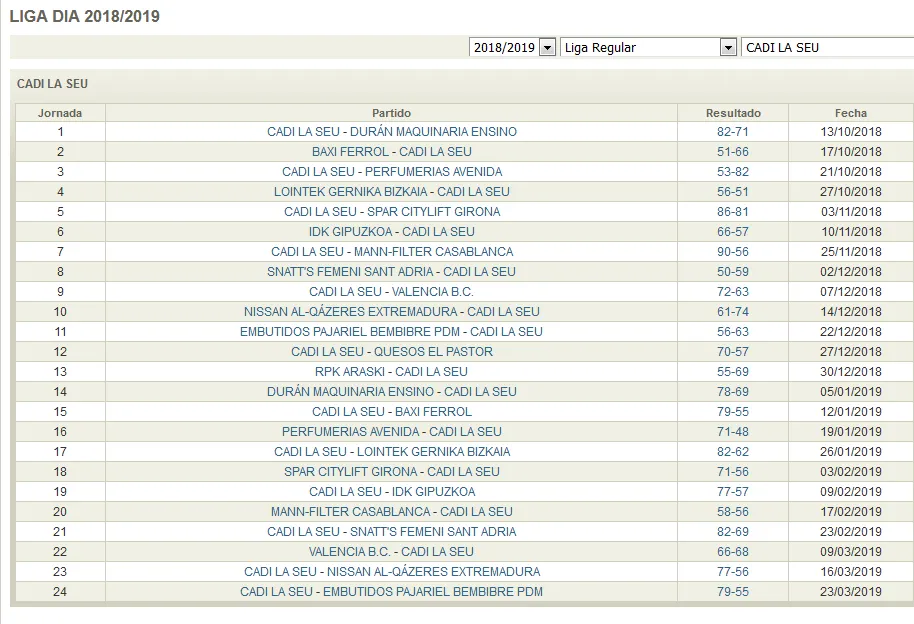This screenshot has width=914, height=624.
Task: Click result 58-56 for jornada 20
Action: click(x=733, y=511)
